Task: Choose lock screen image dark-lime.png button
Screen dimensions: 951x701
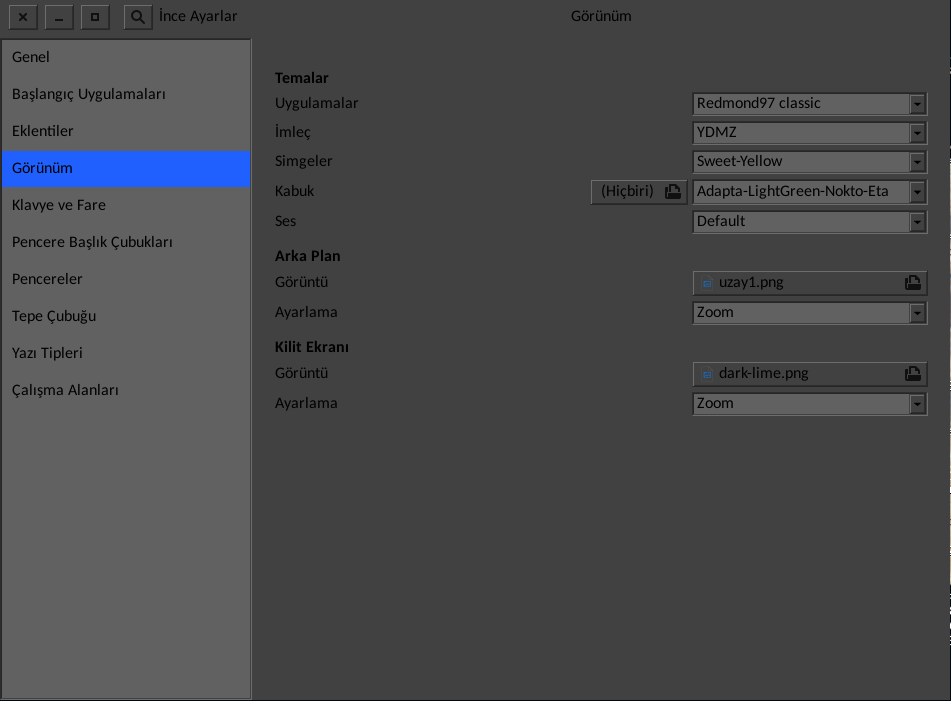Action: [x=810, y=374]
